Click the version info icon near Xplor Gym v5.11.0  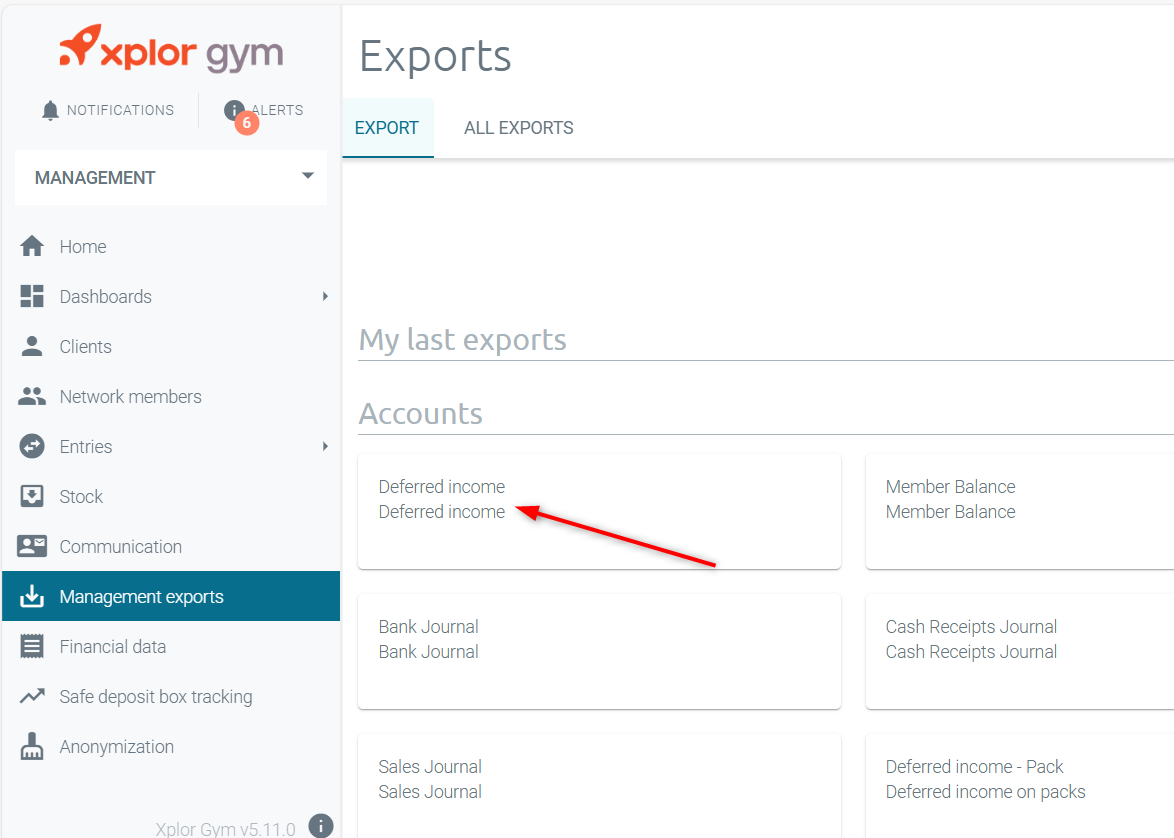click(321, 826)
